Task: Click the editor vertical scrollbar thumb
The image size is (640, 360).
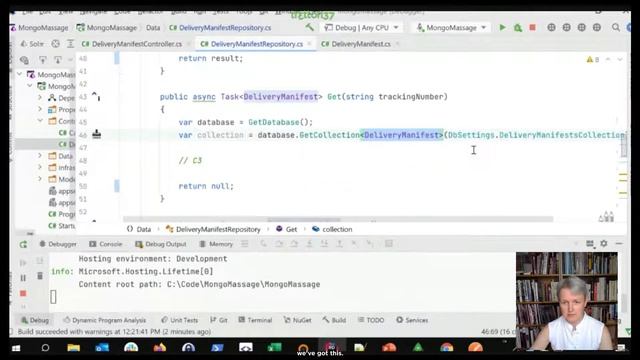Action: [x=624, y=146]
